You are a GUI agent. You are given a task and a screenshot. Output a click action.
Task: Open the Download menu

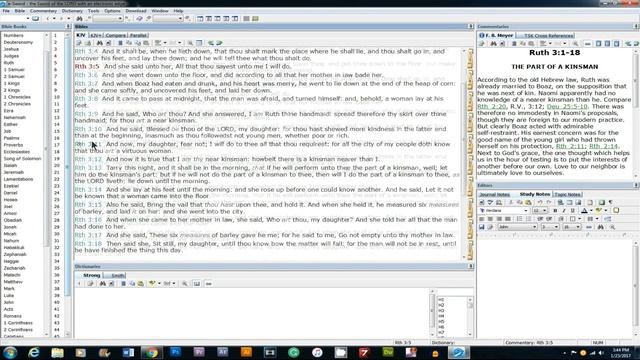coord(136,11)
